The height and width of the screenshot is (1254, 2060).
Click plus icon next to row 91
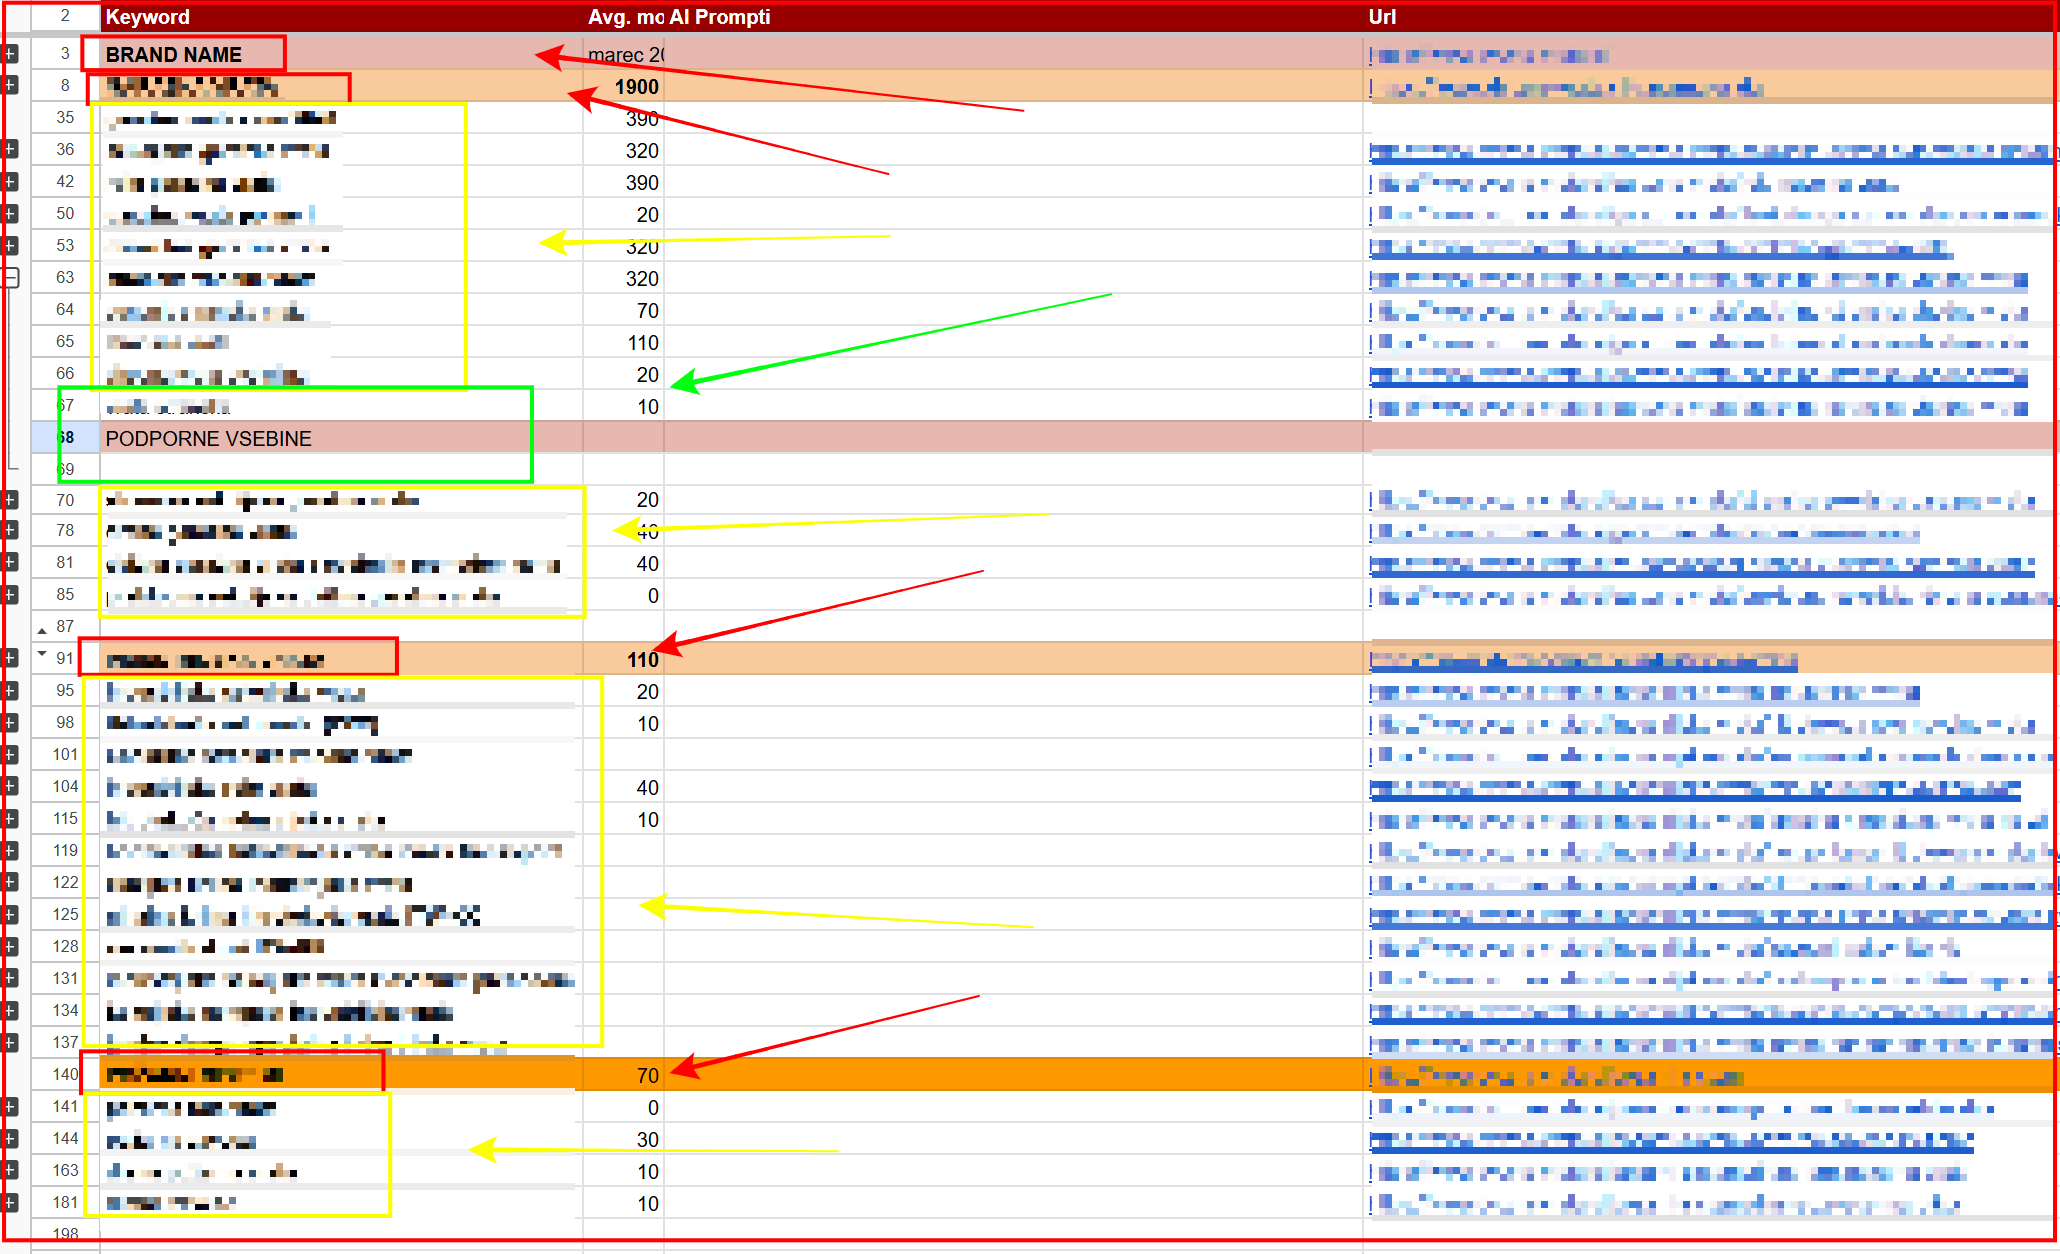click(11, 658)
